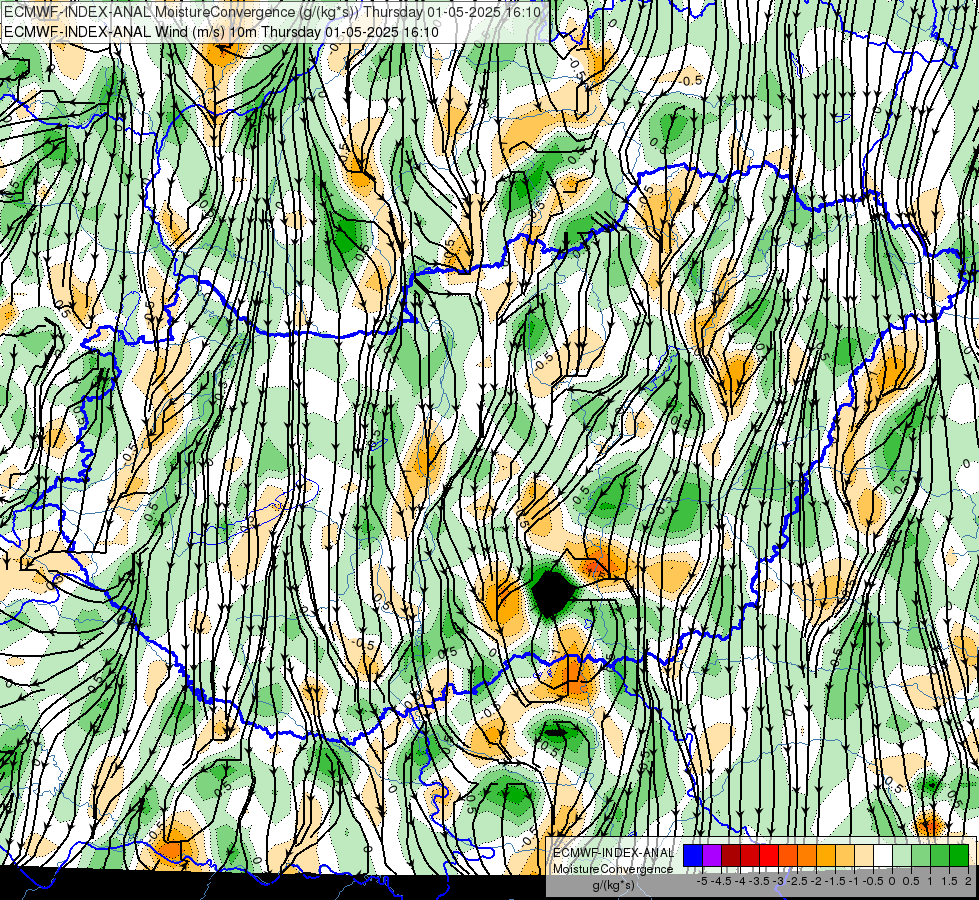
Task: Click the palest green swatch between 0 and 0.5
Action: point(902,856)
